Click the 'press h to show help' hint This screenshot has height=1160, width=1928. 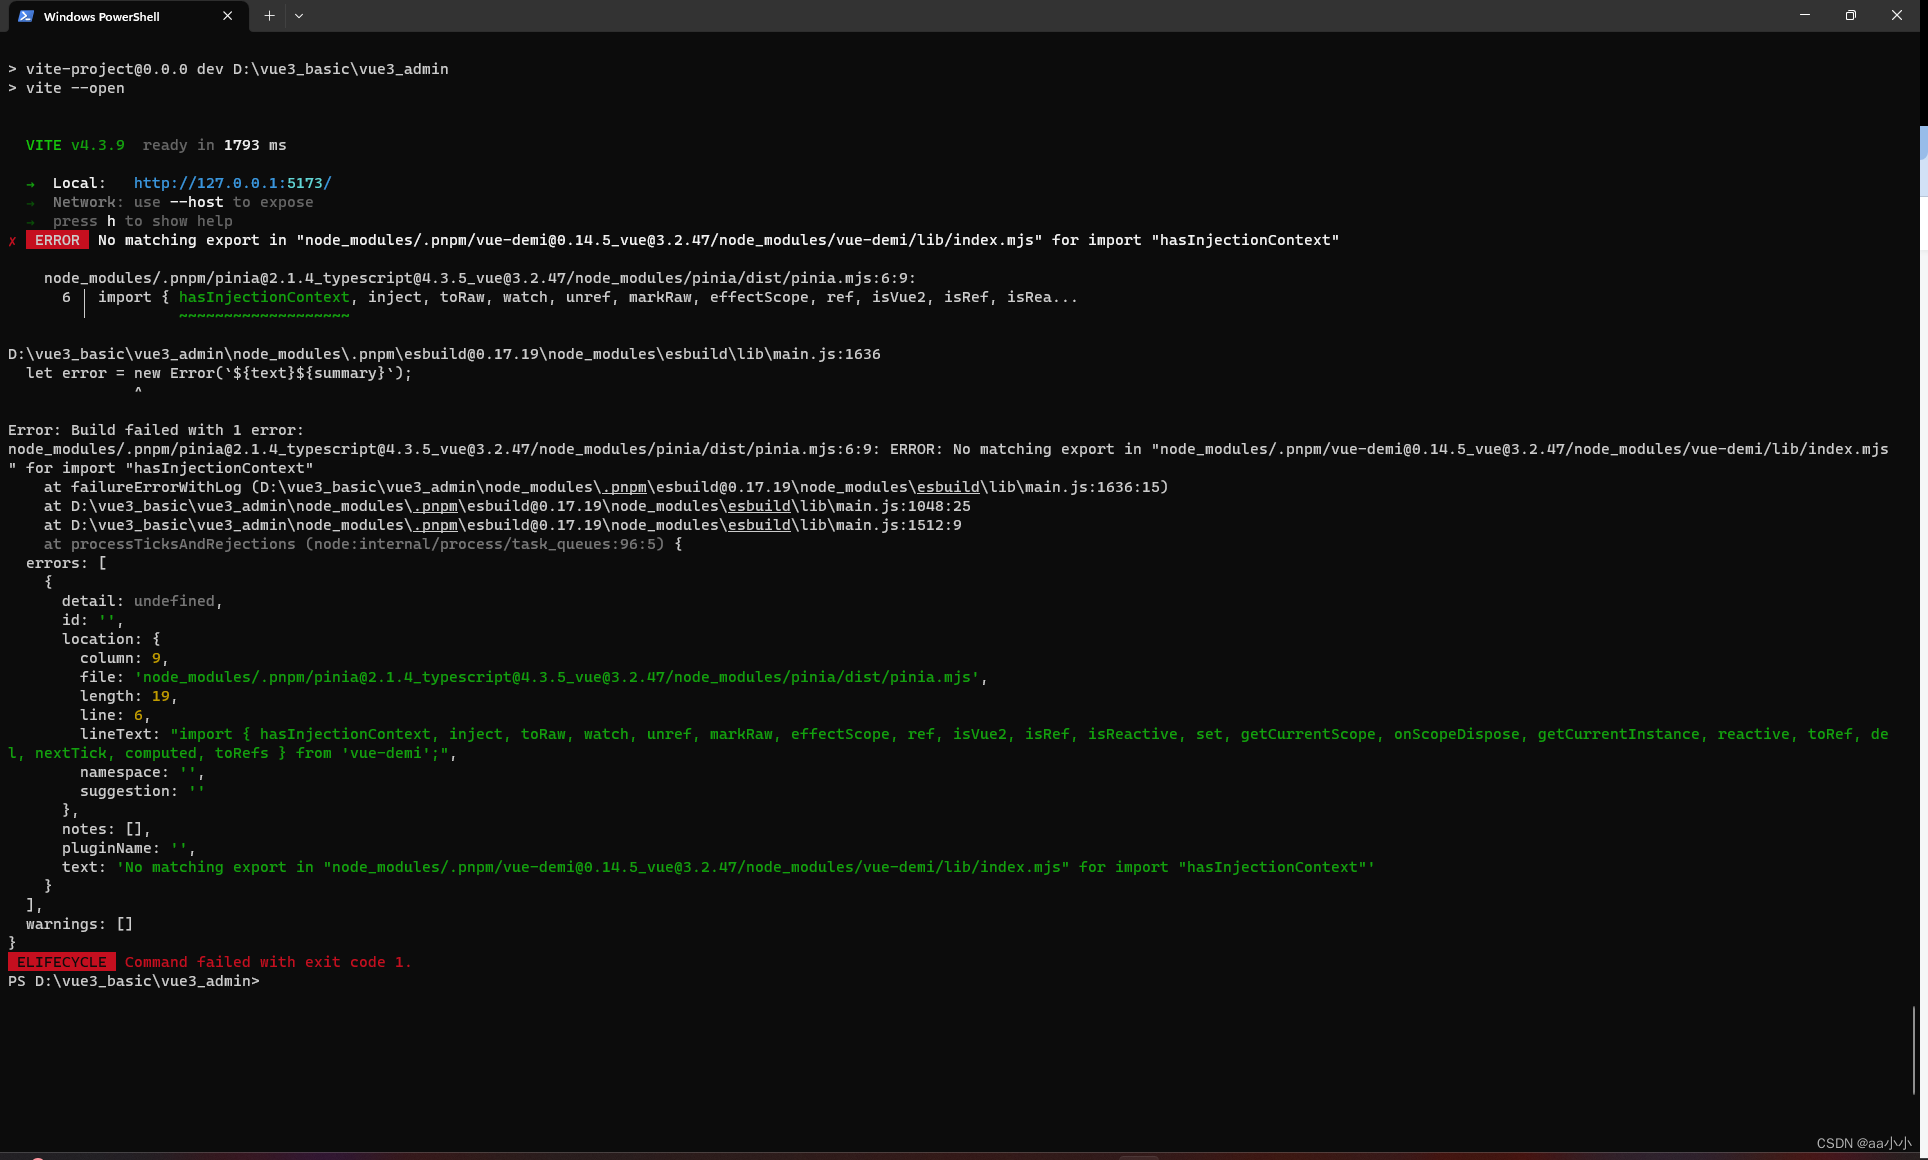tap(143, 221)
